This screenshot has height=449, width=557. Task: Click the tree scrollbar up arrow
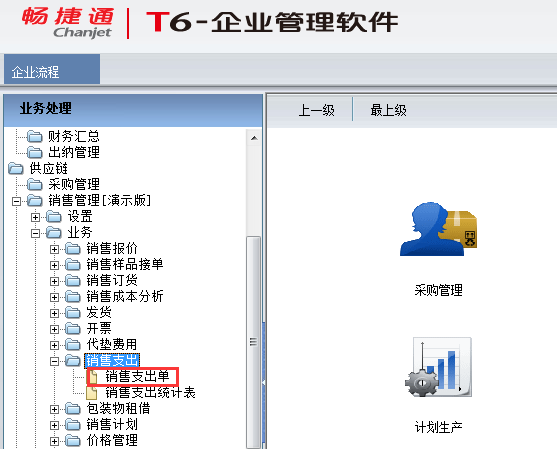click(x=254, y=138)
